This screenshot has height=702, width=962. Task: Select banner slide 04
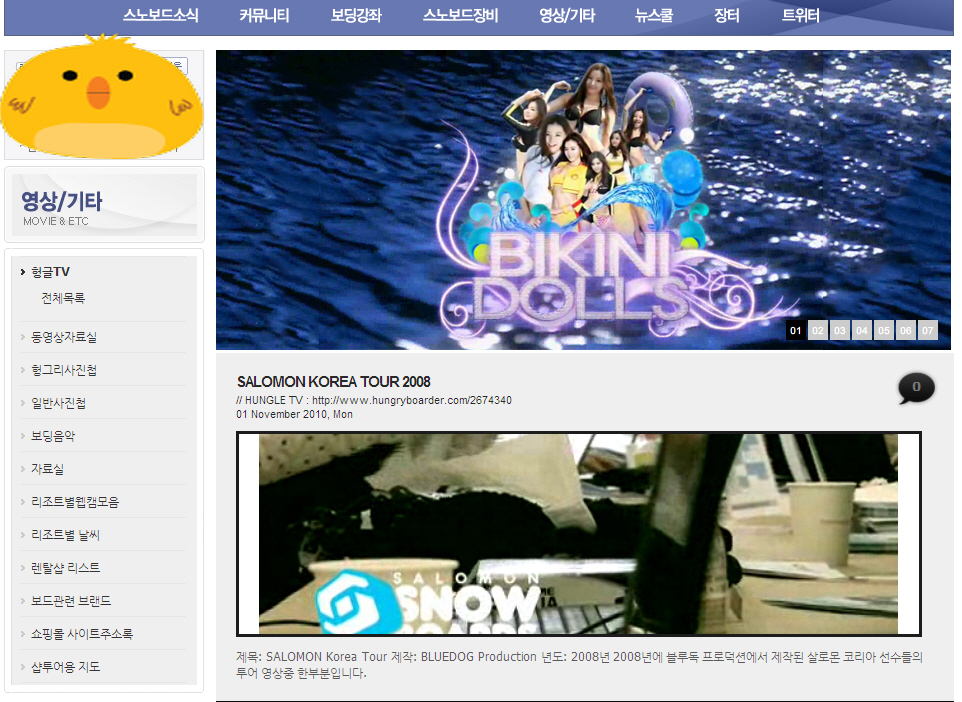tap(862, 330)
